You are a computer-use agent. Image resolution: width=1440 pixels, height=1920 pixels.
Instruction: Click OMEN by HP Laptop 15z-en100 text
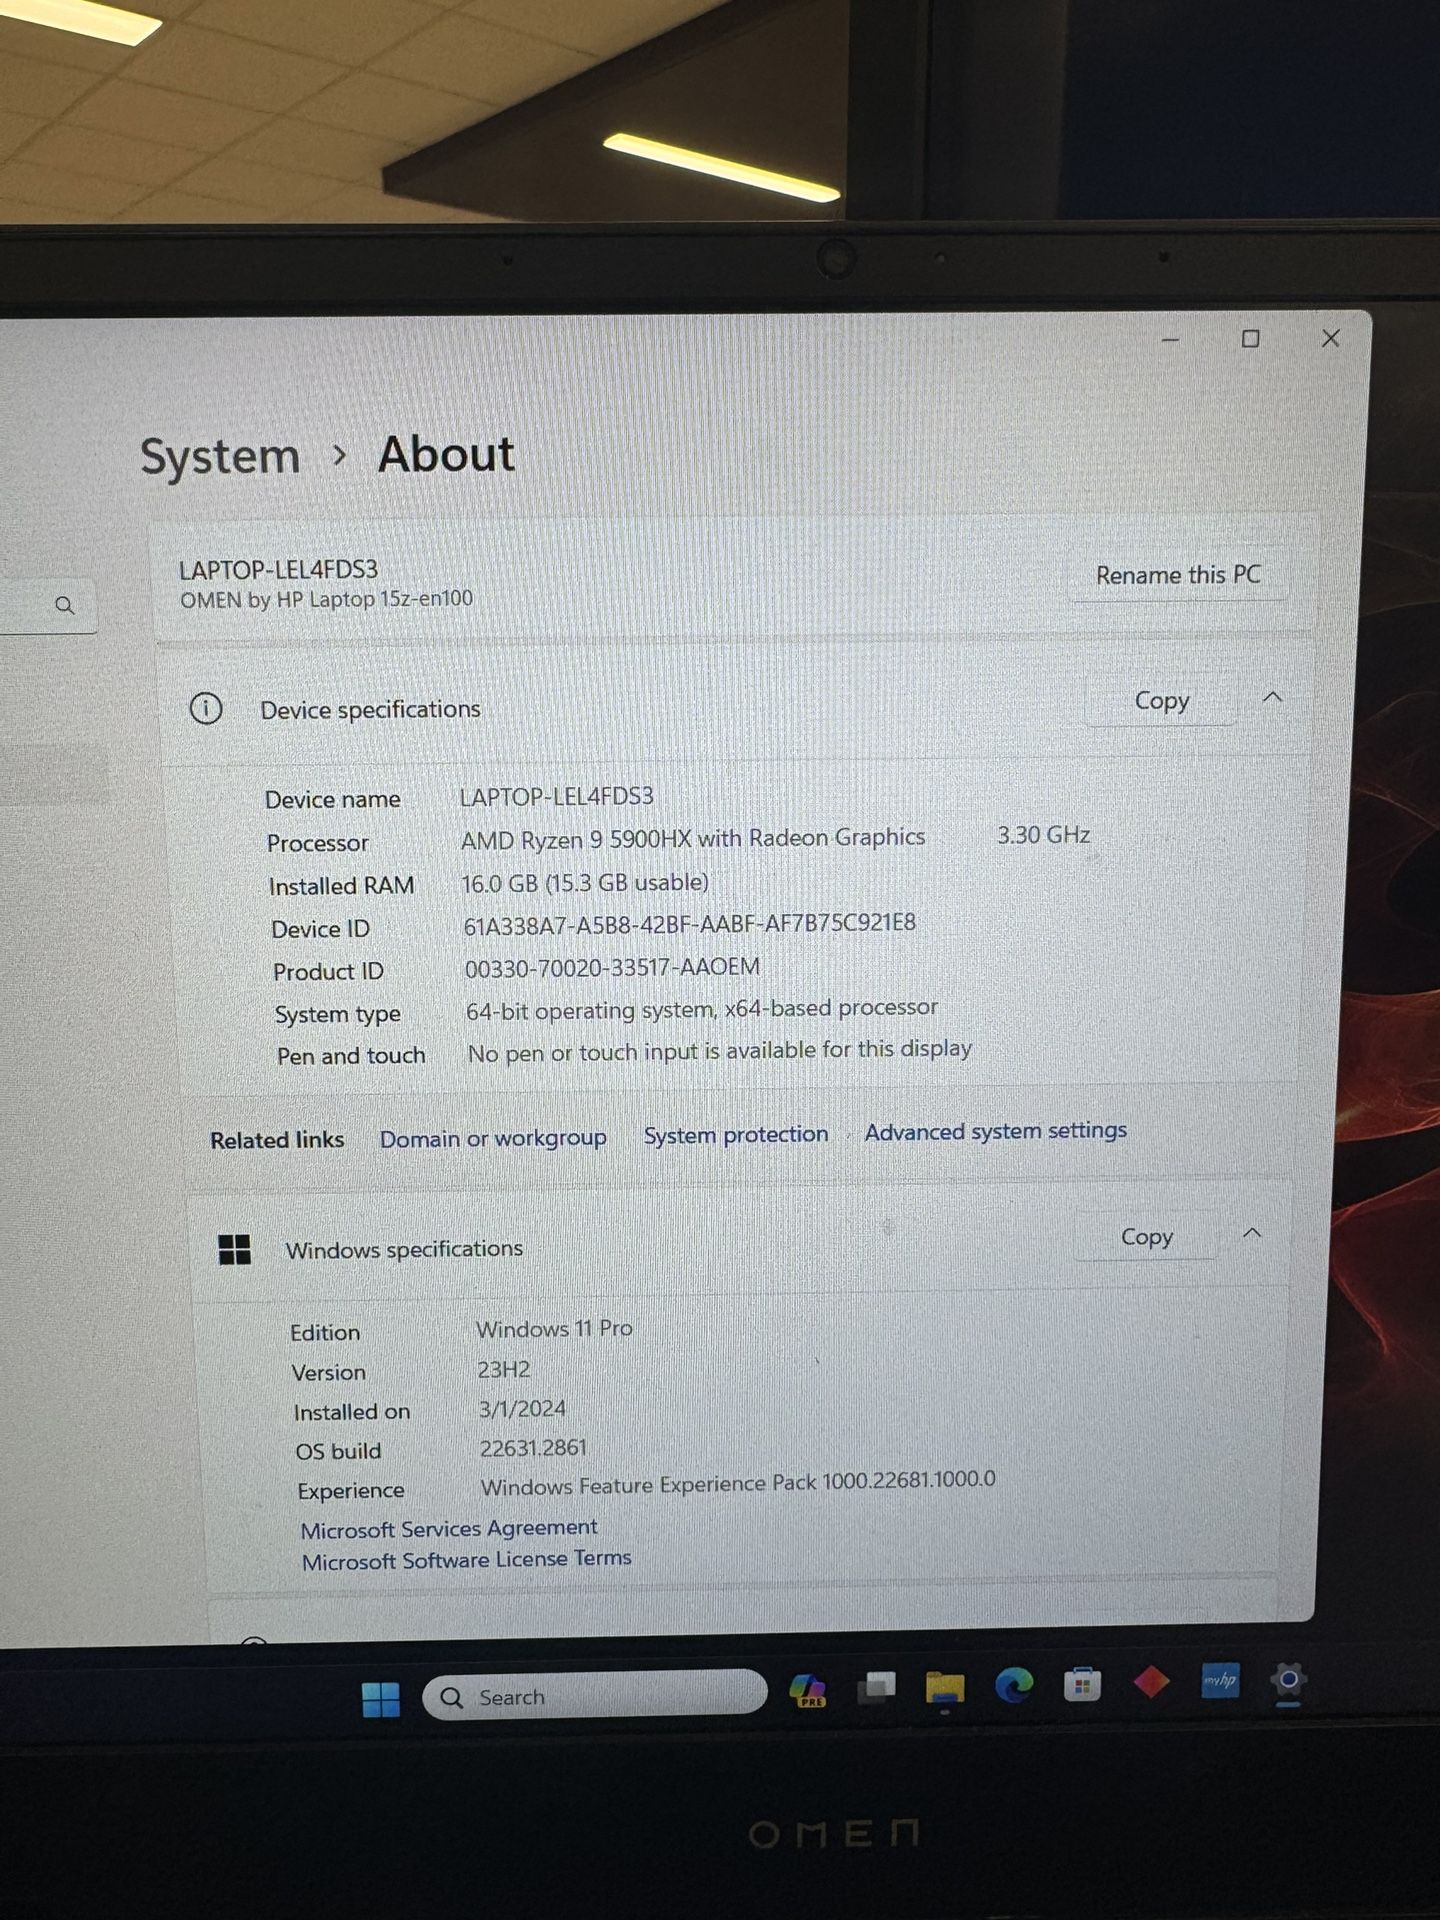[326, 600]
